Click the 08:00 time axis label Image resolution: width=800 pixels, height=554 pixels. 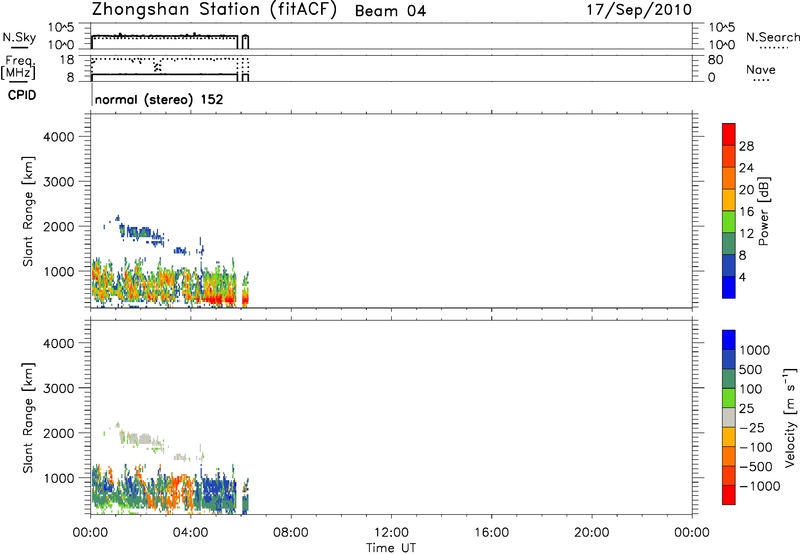pos(291,533)
